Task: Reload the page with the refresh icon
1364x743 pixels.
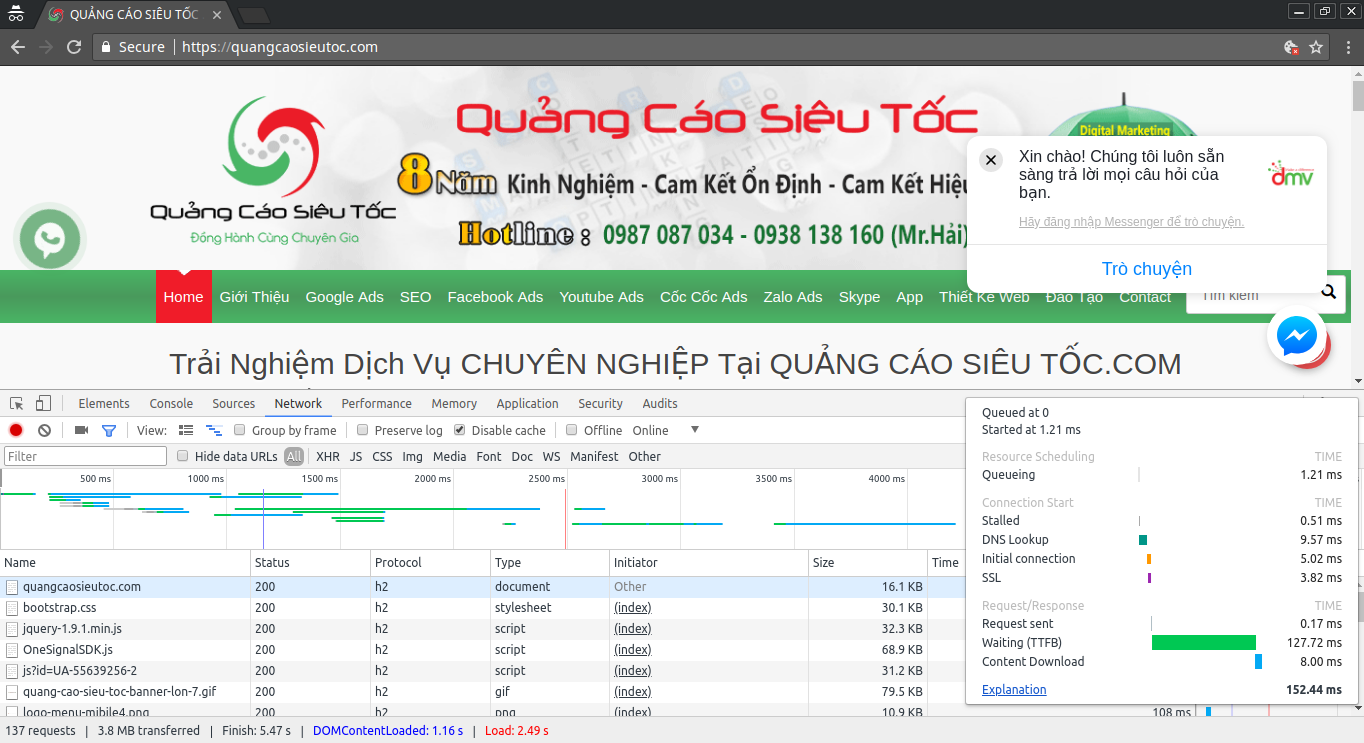Action: 74,47
